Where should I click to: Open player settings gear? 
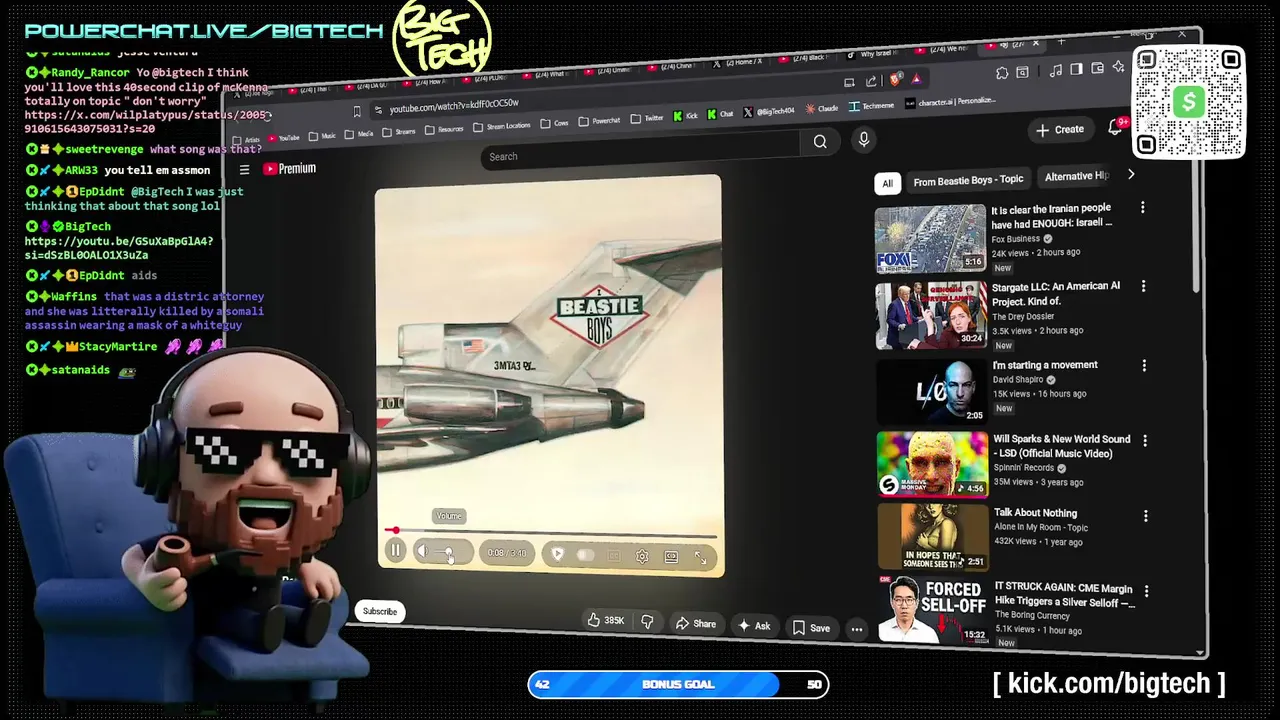click(x=642, y=557)
